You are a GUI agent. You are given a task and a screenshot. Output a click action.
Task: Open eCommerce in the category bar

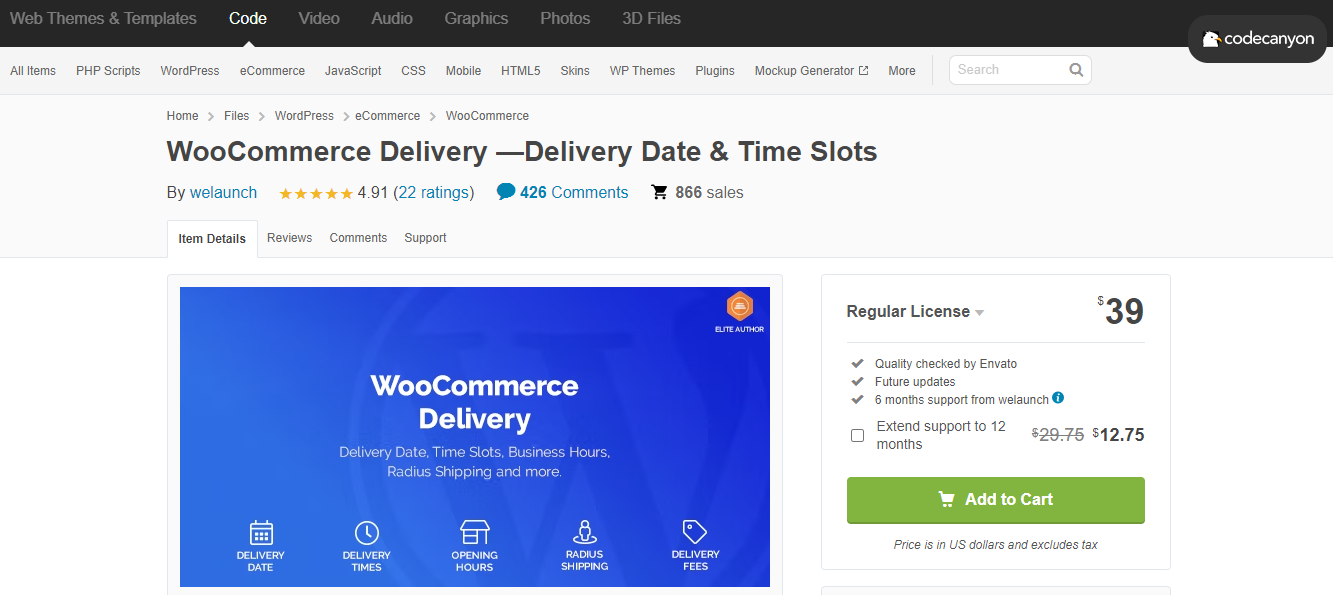[x=272, y=71]
